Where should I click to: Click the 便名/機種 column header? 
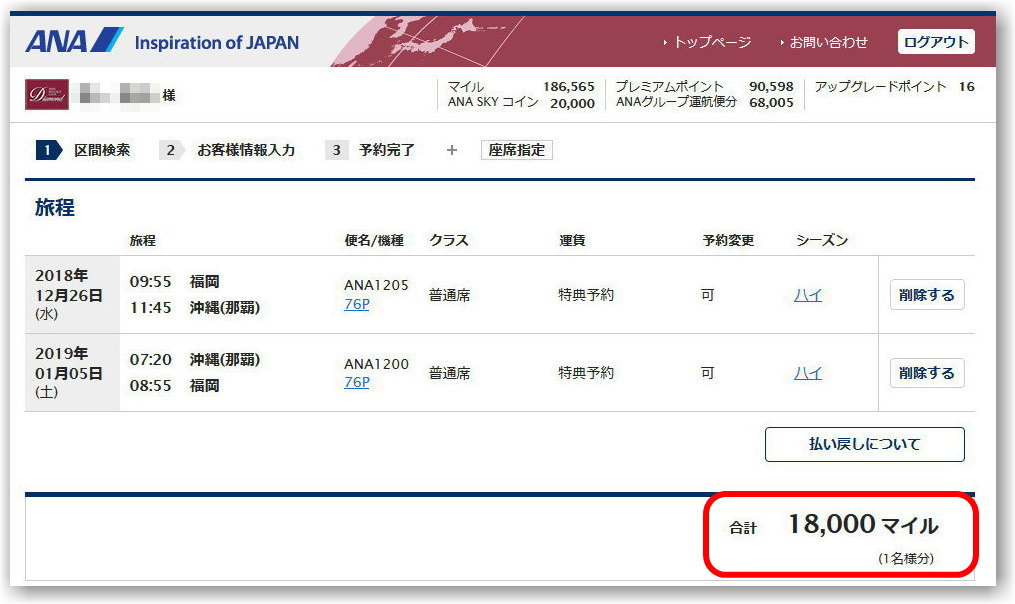[x=374, y=241]
